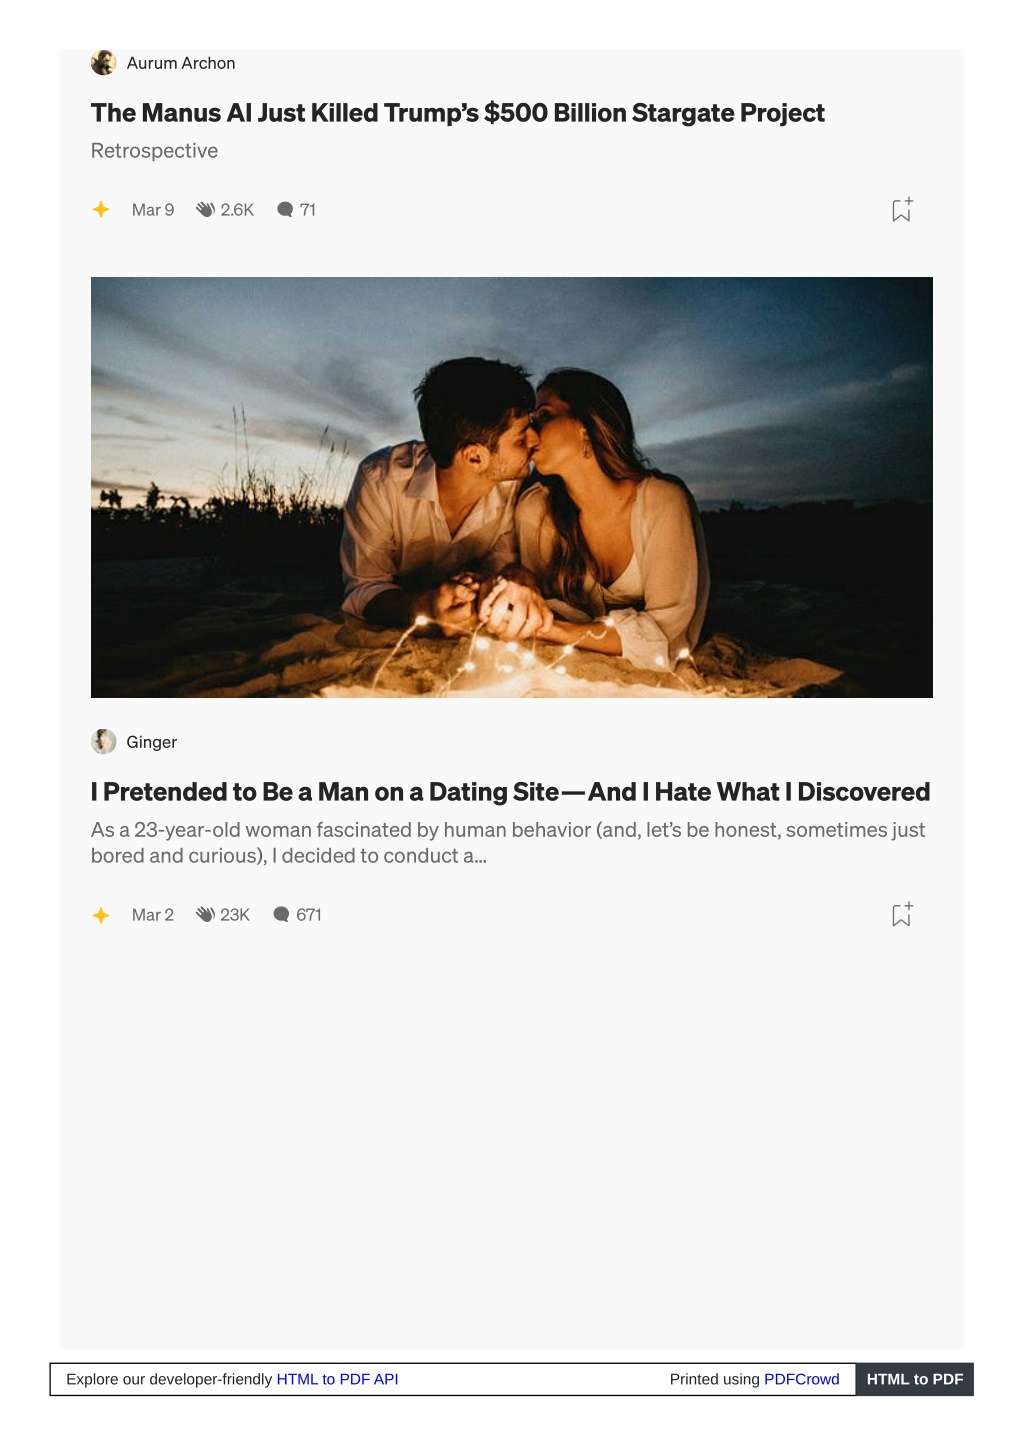Image resolution: width=1024 pixels, height=1448 pixels.
Task: Click Ginger's profile avatar
Action: pos(103,741)
